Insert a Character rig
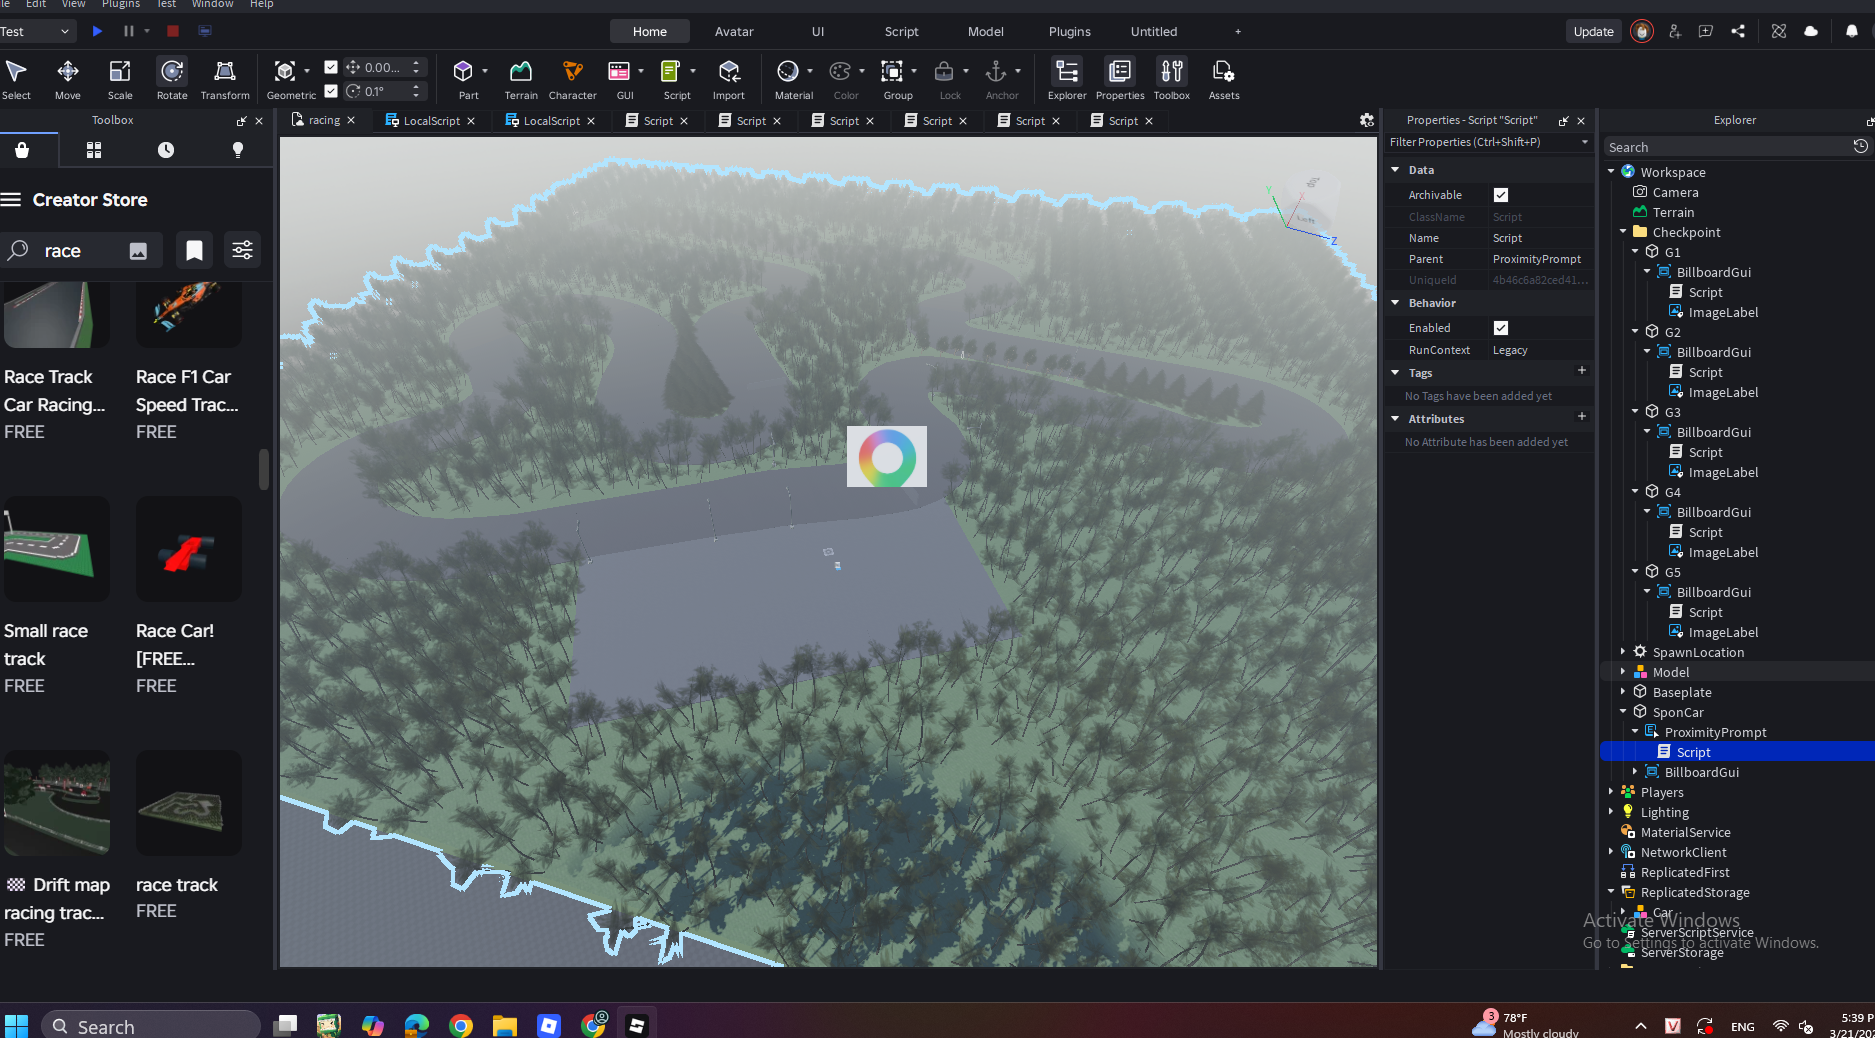1875x1038 pixels. tap(572, 79)
